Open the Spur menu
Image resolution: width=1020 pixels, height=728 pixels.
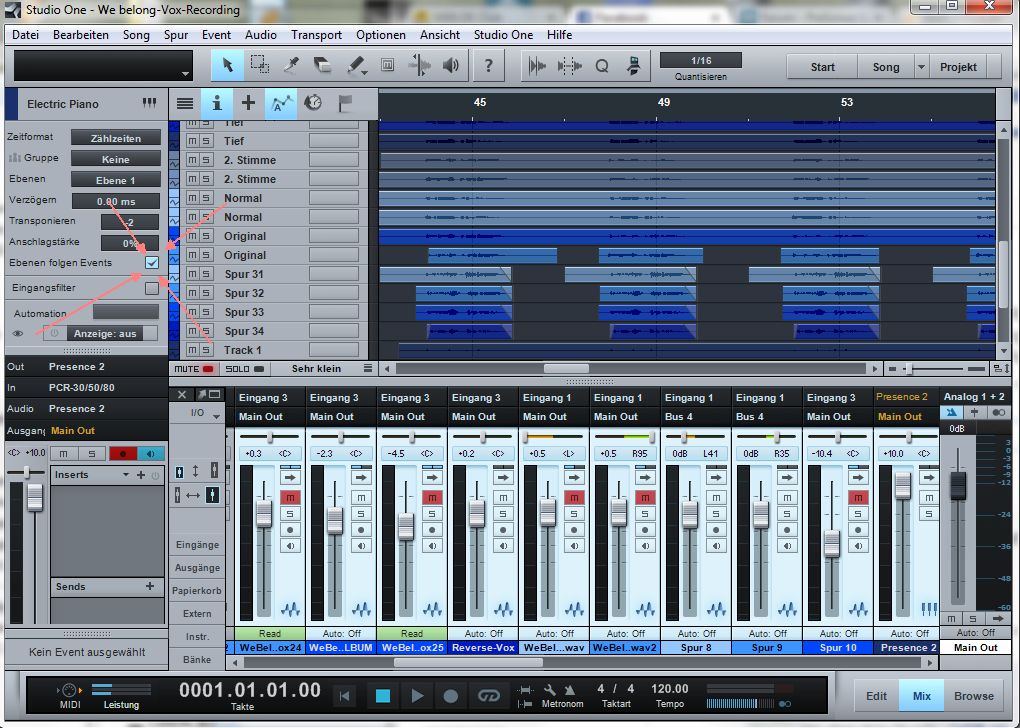click(176, 35)
